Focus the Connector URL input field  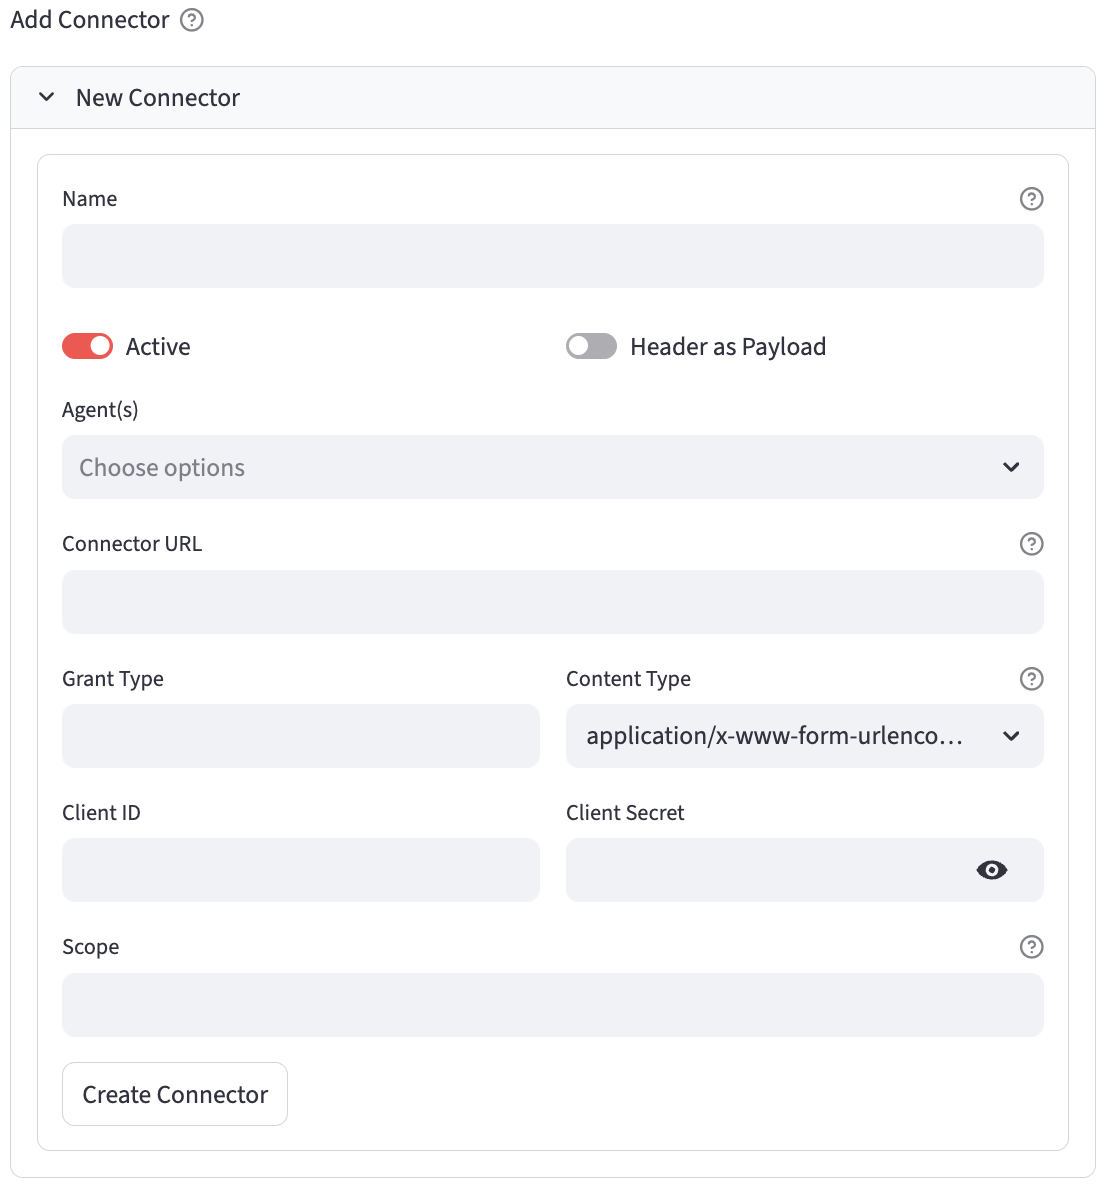552,602
